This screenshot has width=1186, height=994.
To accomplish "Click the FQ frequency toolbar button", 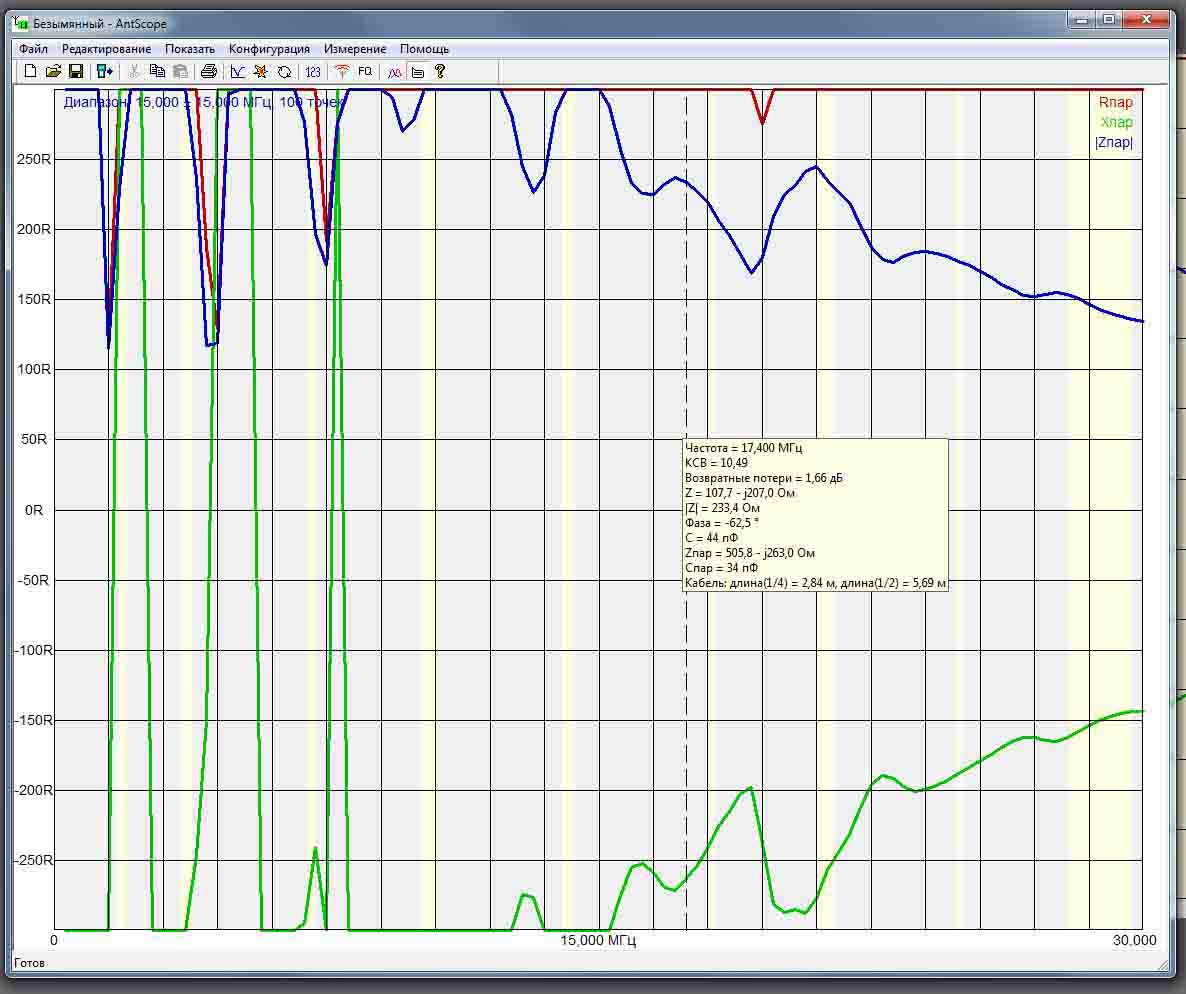I will [x=365, y=72].
